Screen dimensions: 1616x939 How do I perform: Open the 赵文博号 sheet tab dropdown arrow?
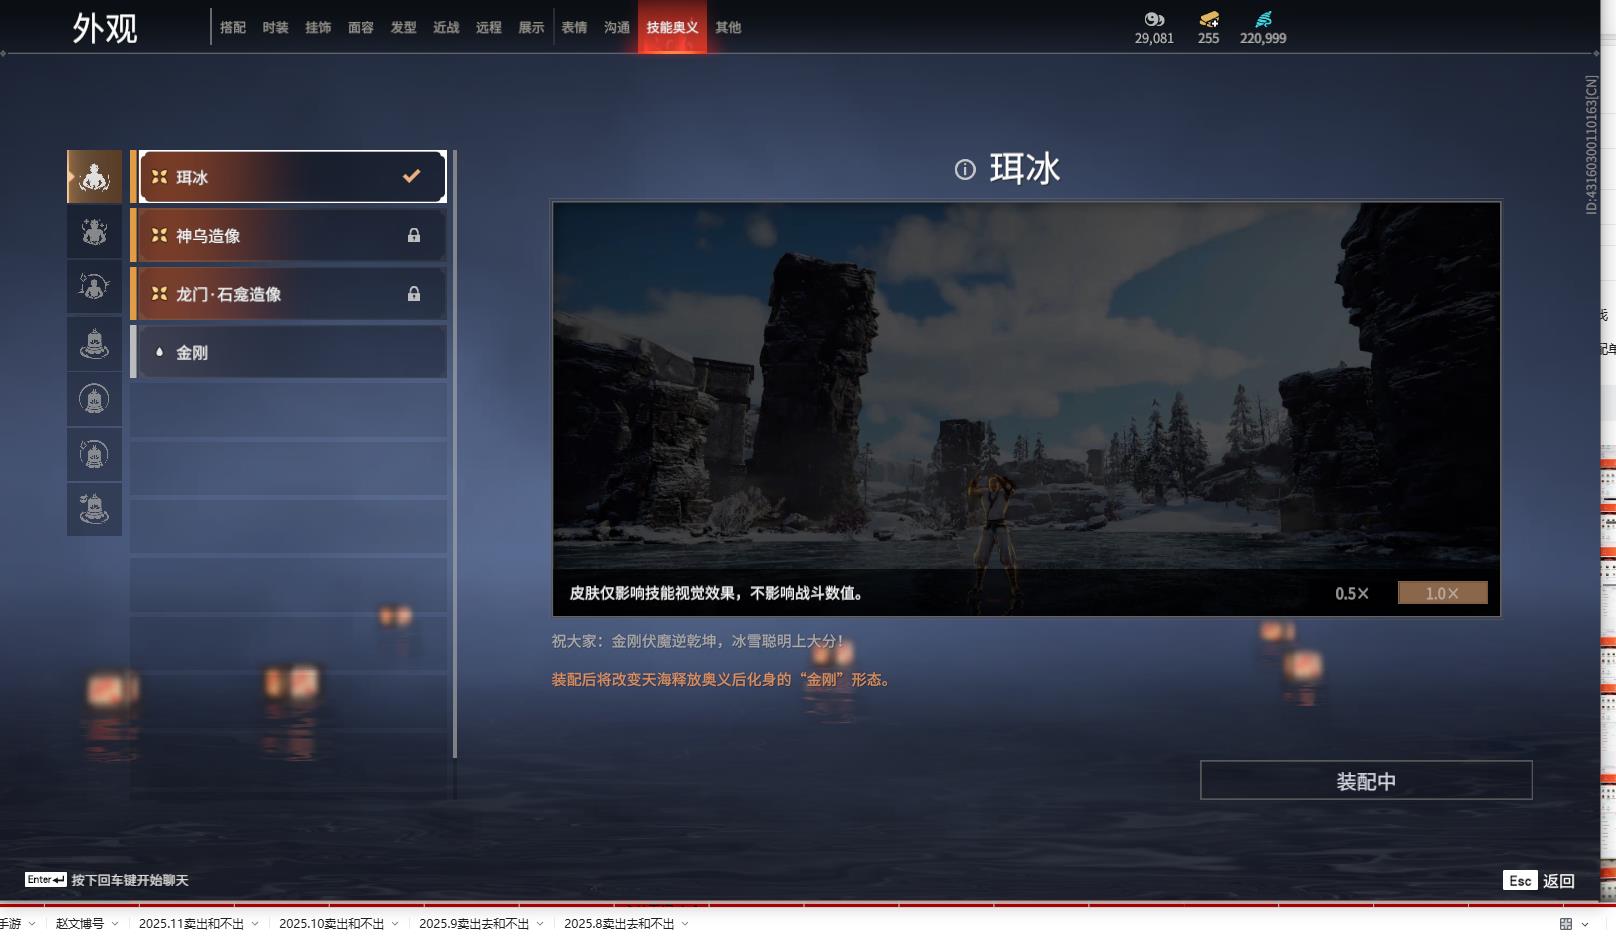click(x=115, y=924)
